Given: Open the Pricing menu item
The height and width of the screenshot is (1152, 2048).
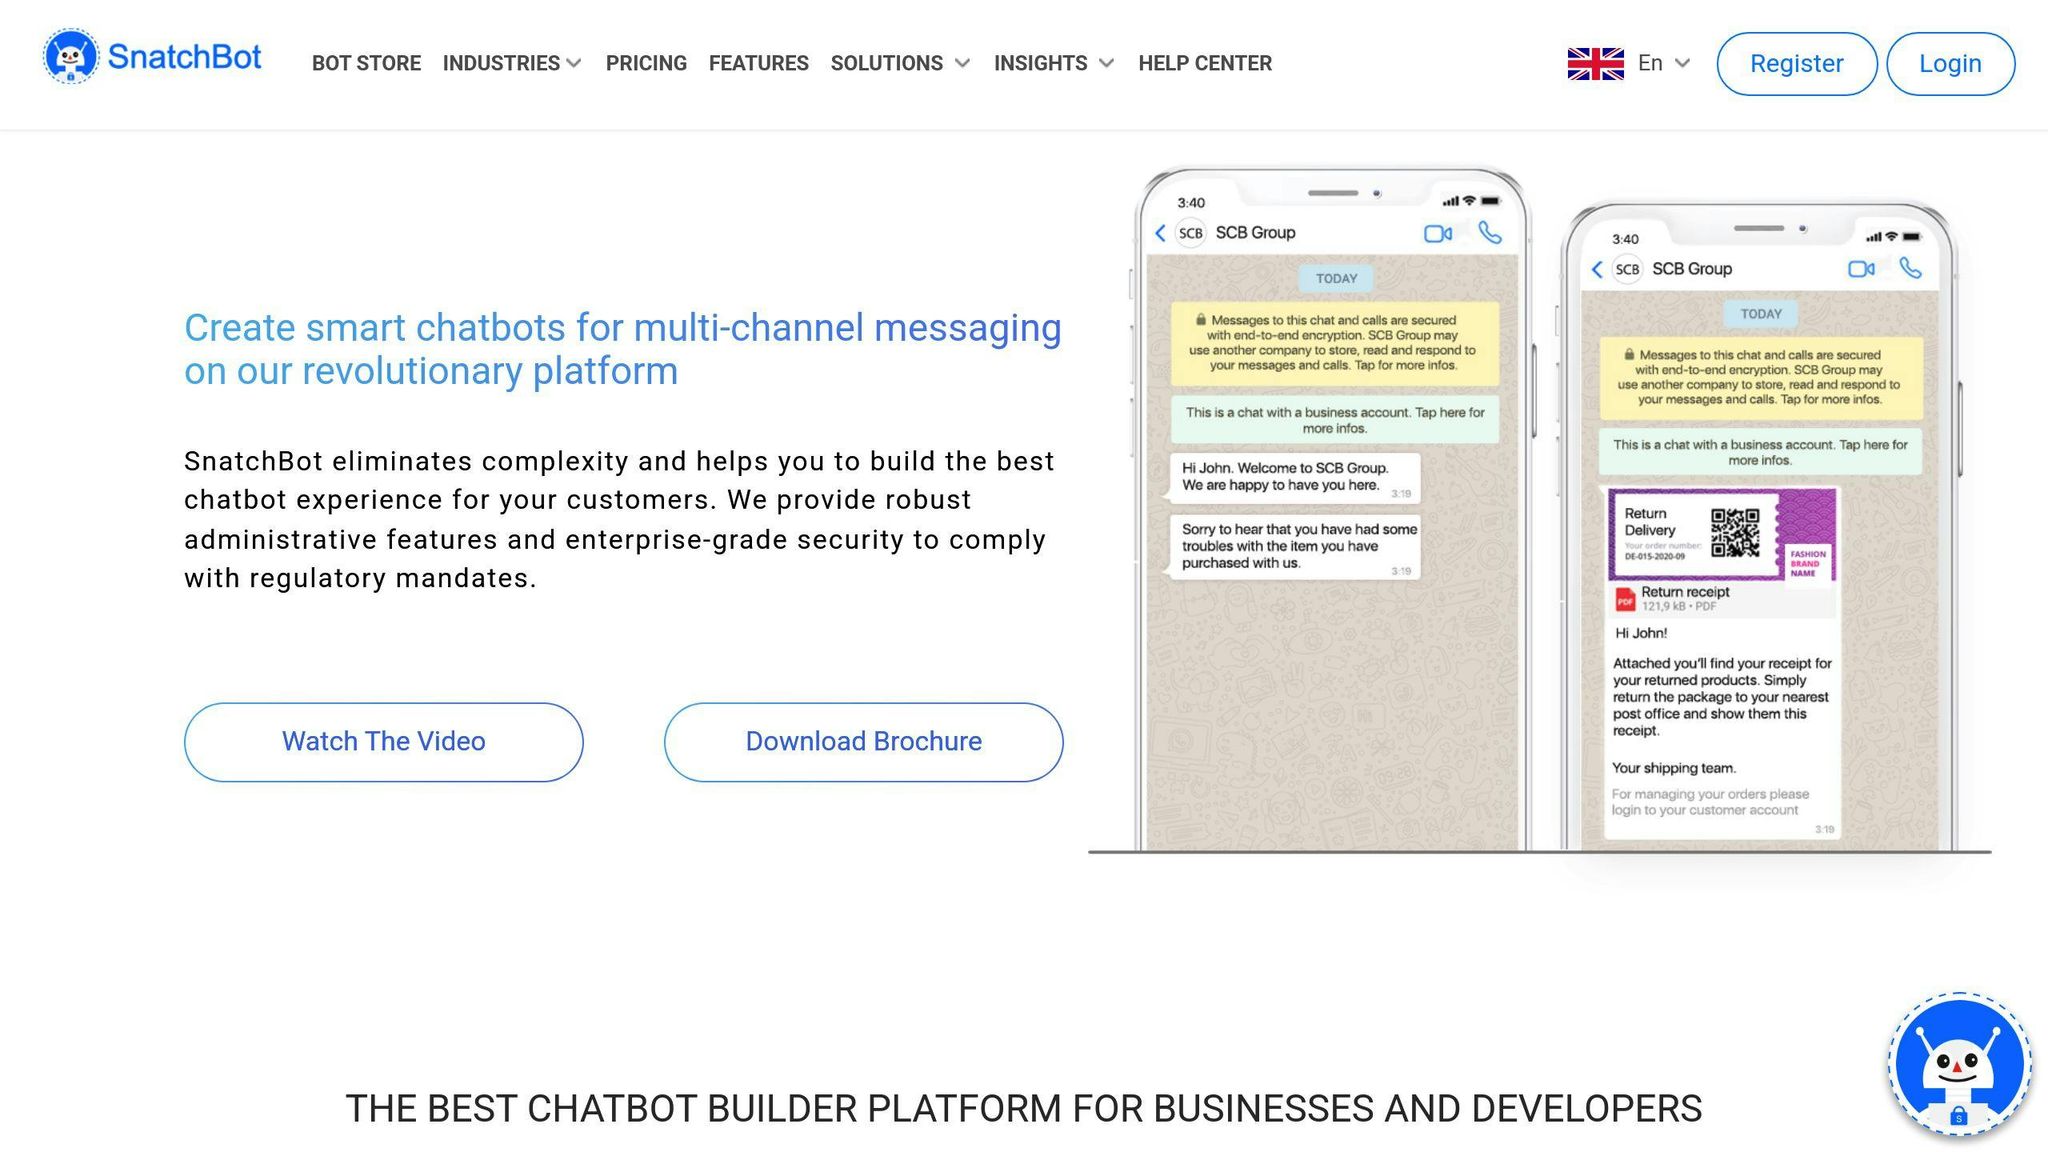Looking at the screenshot, I should pyautogui.click(x=646, y=63).
